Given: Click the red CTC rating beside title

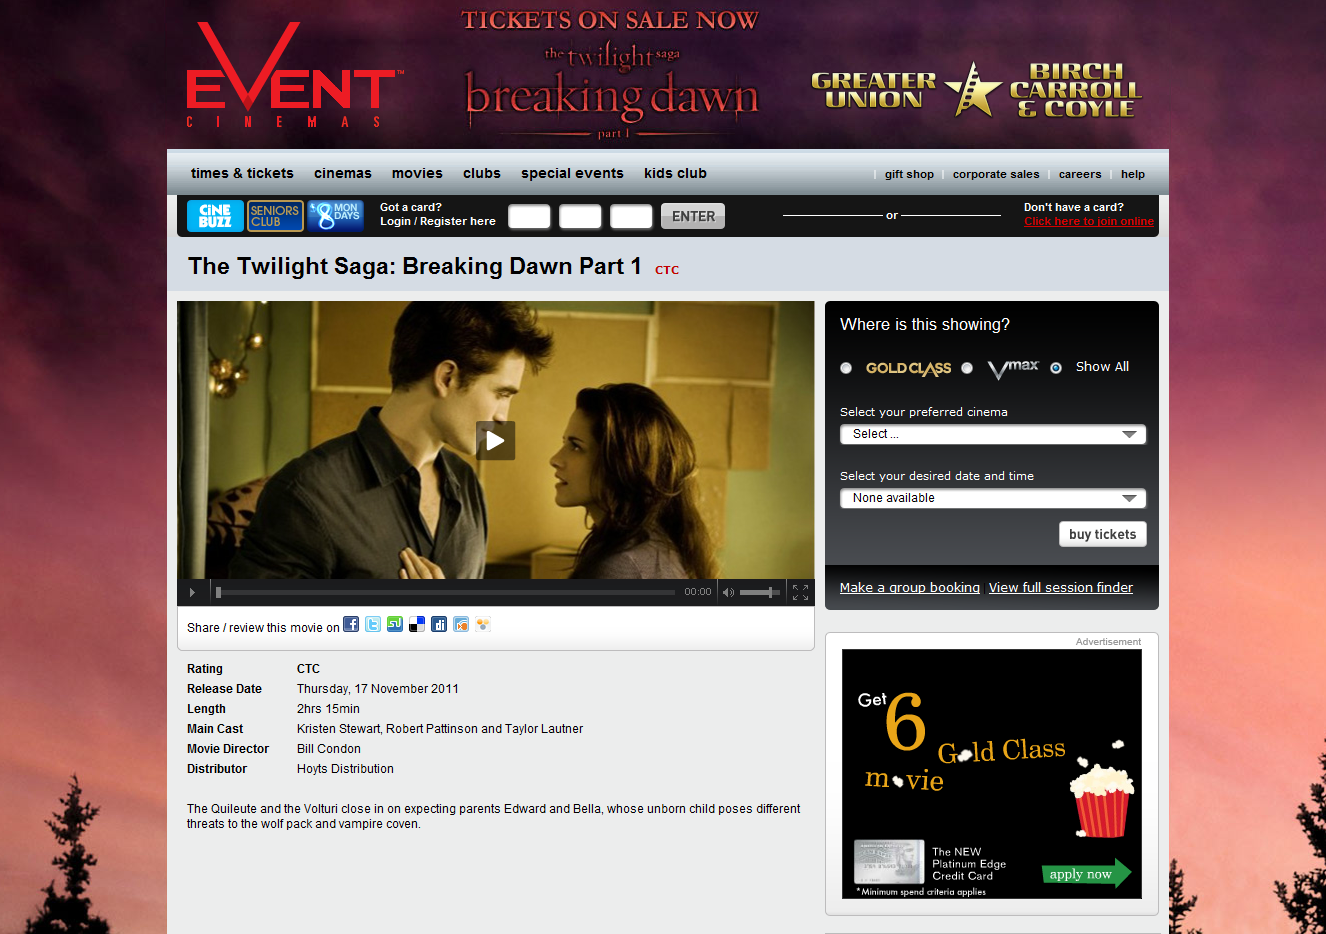Looking at the screenshot, I should click(x=667, y=270).
